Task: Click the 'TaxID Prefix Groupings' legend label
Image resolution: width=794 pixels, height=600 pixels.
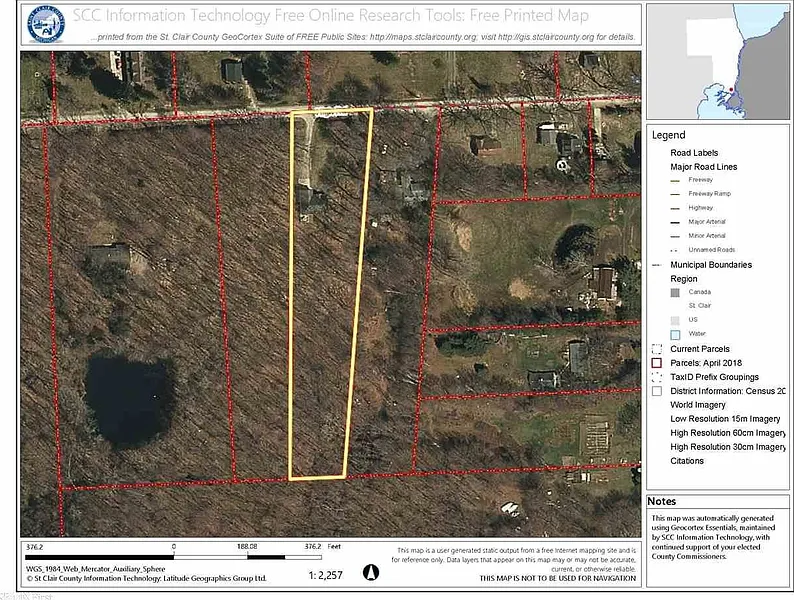Action: (714, 377)
